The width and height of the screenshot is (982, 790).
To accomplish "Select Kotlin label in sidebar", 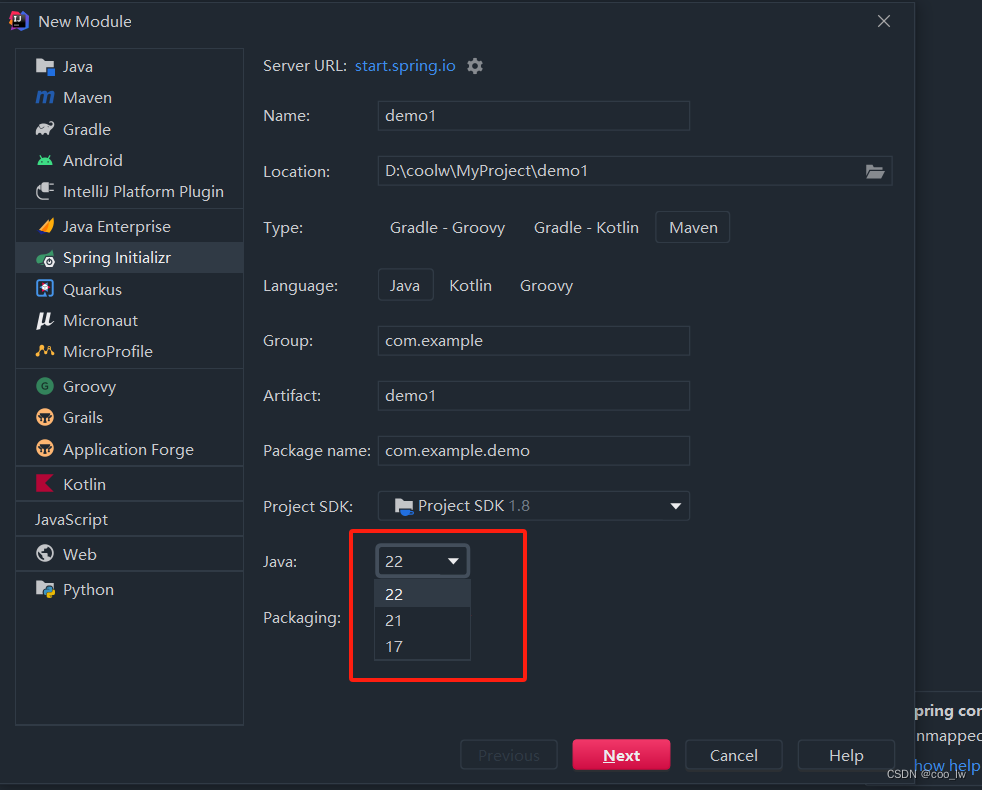I will [84, 484].
